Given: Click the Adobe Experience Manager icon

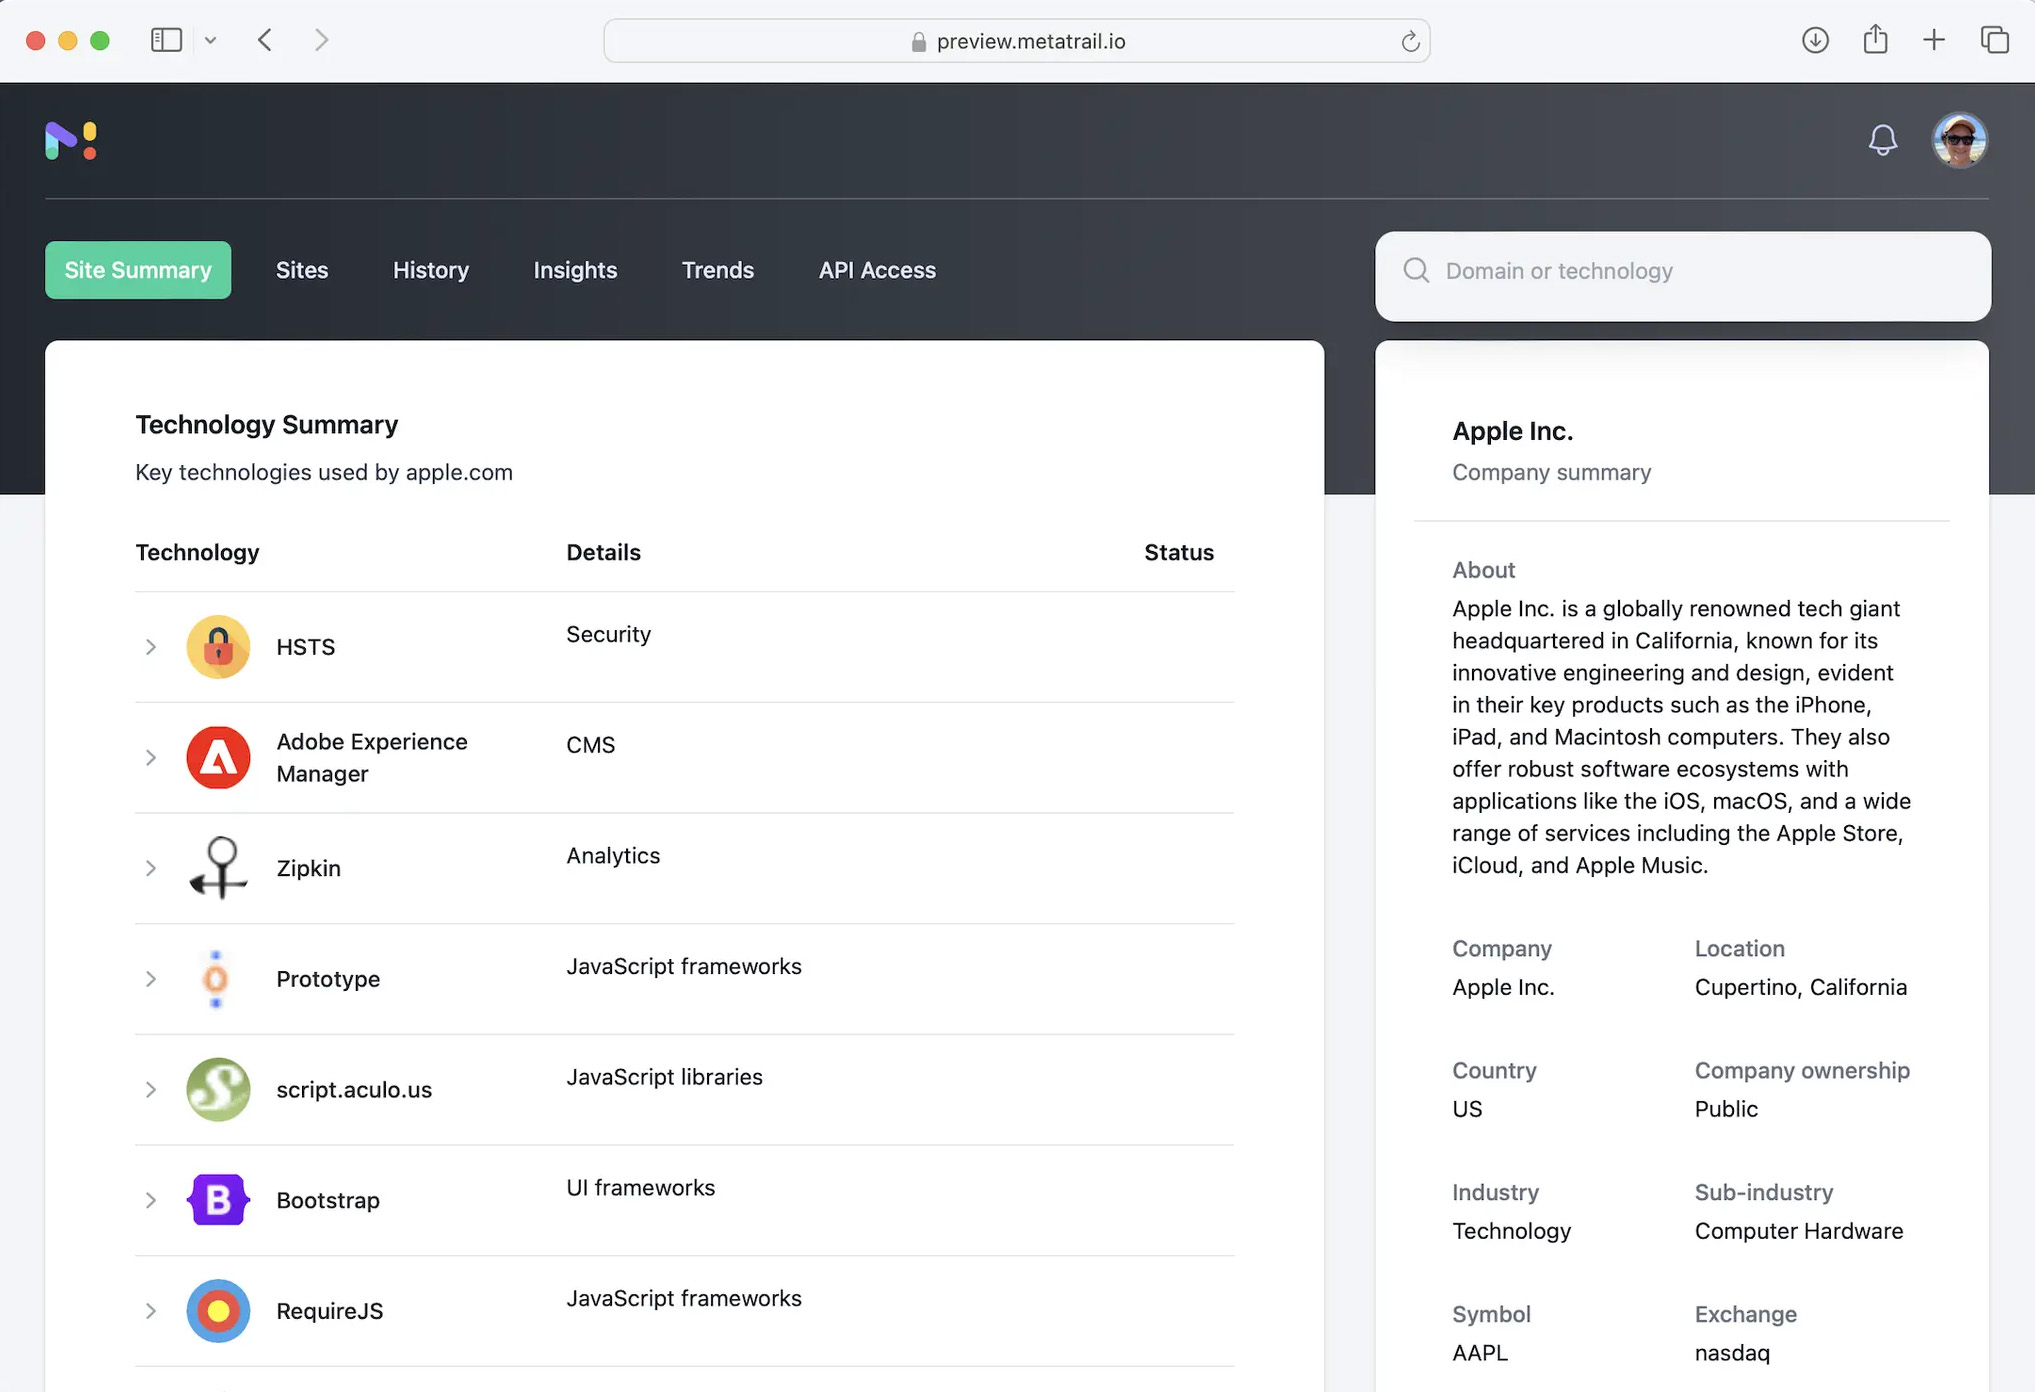Looking at the screenshot, I should [x=218, y=757].
